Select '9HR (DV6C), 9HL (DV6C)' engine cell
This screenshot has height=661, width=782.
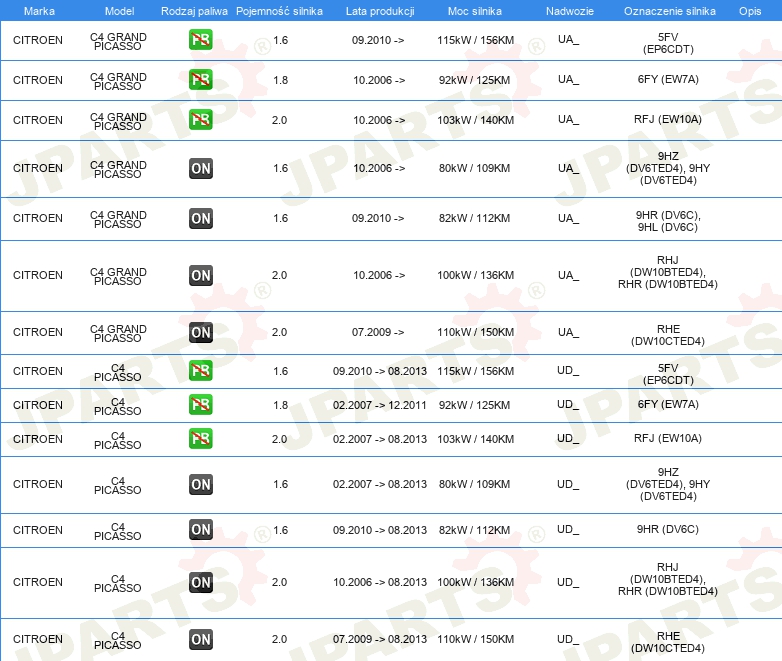(668, 221)
